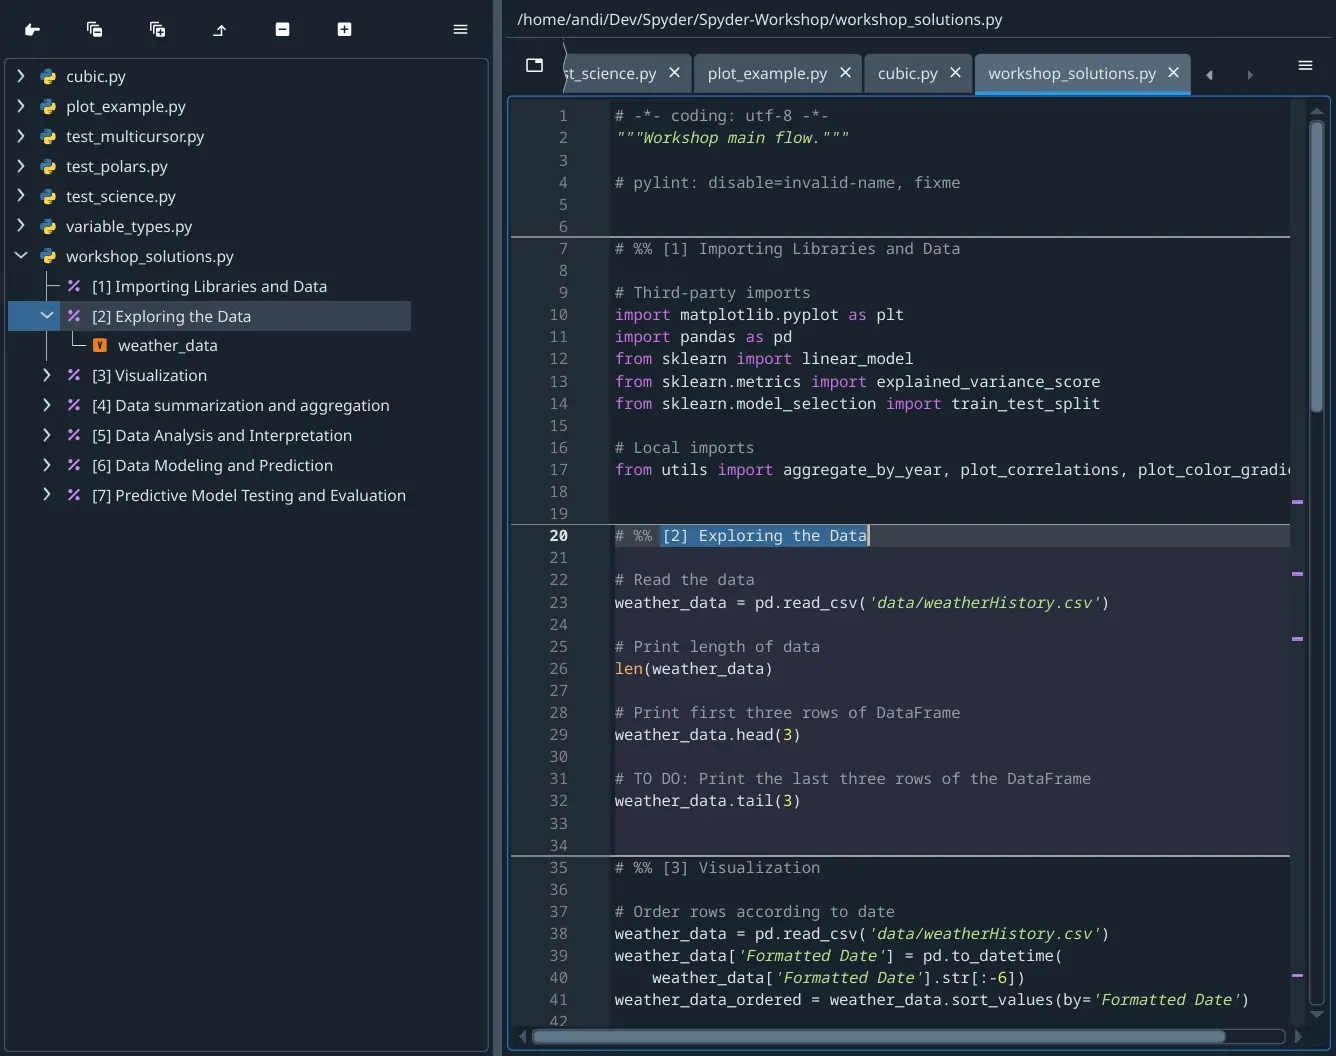
Task: Click the 'Go to parent item' arrow icon
Action: [219, 29]
